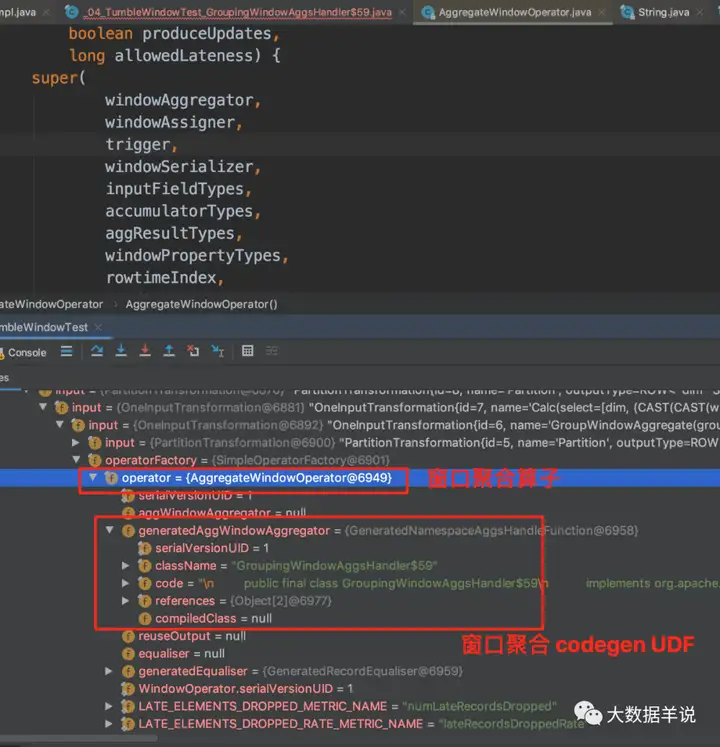Viewport: 720px width, 747px height.
Task: Click the Step Into debugger icon
Action: pos(121,351)
